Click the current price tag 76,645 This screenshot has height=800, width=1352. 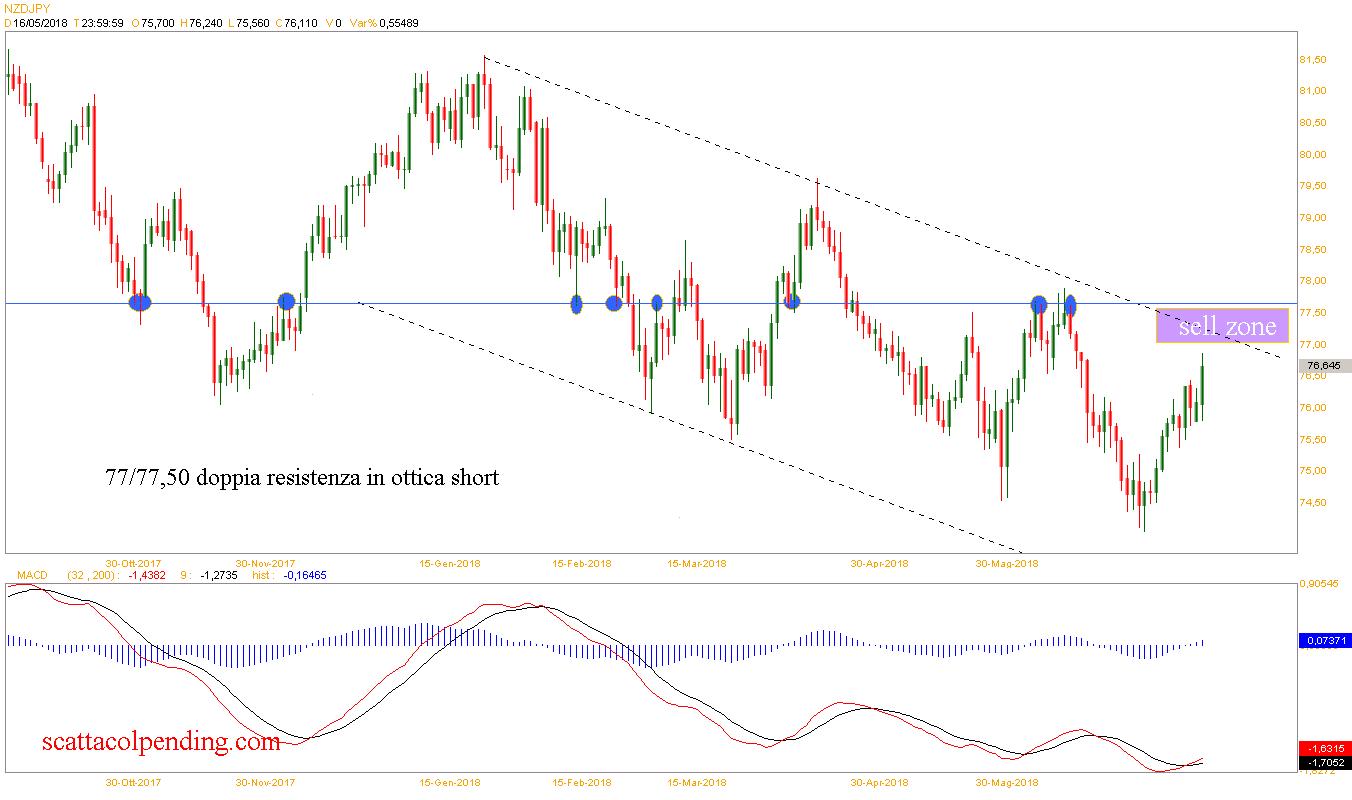pos(1324,366)
